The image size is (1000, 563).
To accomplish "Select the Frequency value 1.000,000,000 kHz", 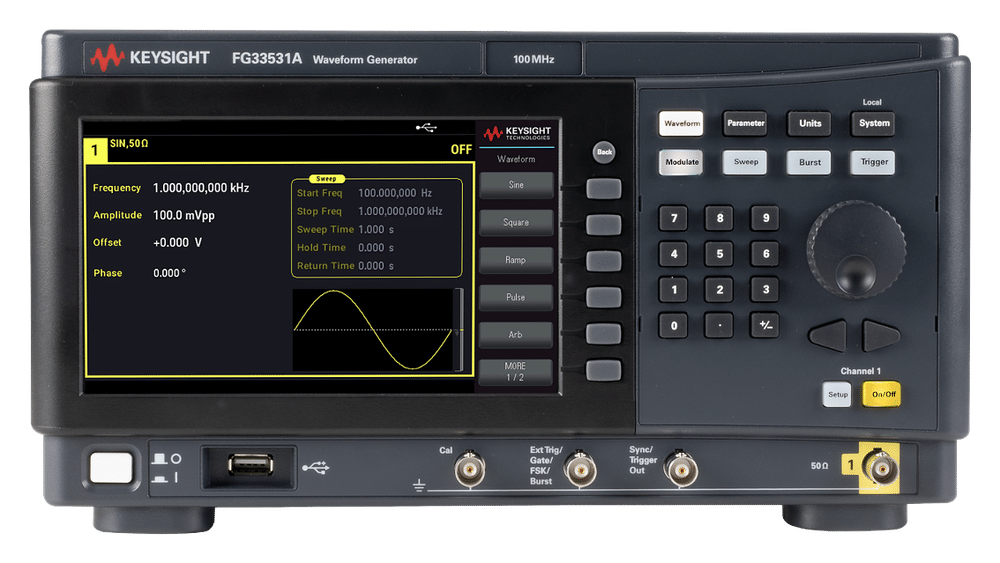I will coord(201,188).
